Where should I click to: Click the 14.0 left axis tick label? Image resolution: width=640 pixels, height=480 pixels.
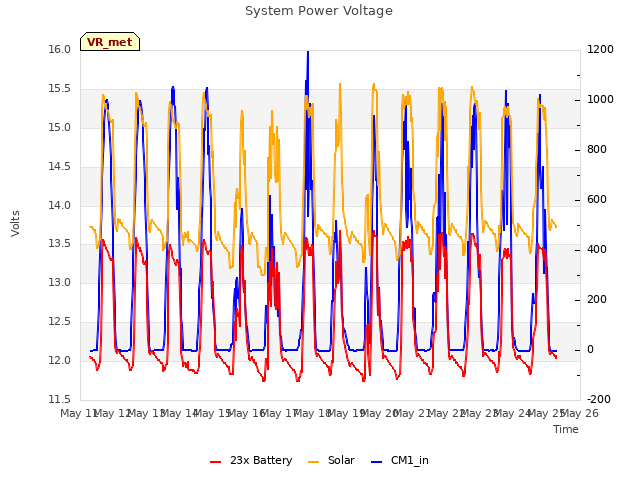[60, 205]
